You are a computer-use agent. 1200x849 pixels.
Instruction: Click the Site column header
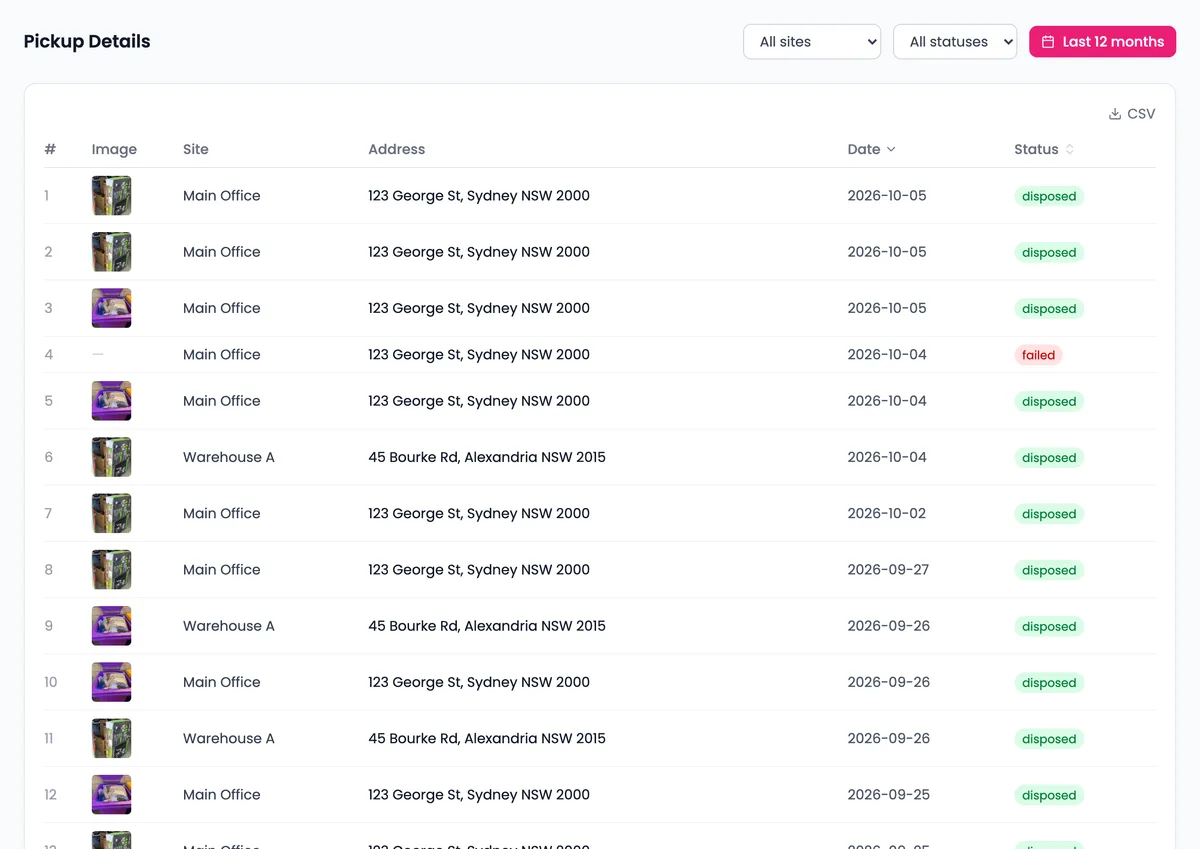(x=196, y=149)
